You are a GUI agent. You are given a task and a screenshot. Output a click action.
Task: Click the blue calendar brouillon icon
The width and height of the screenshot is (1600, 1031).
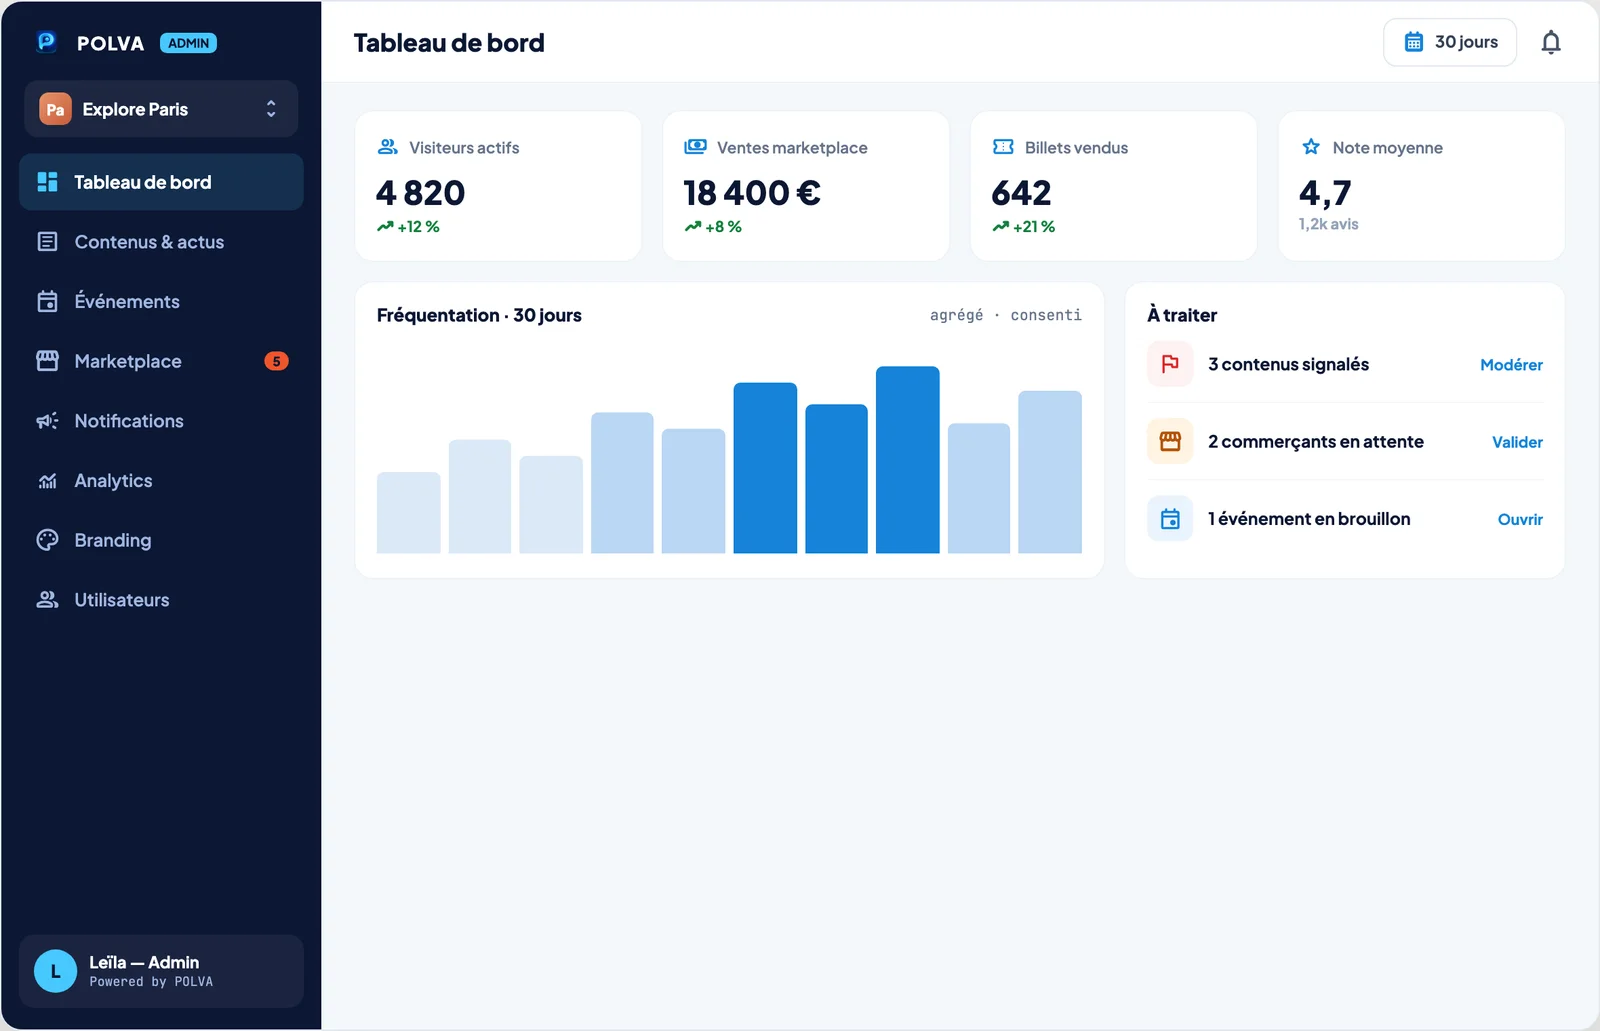(x=1170, y=518)
